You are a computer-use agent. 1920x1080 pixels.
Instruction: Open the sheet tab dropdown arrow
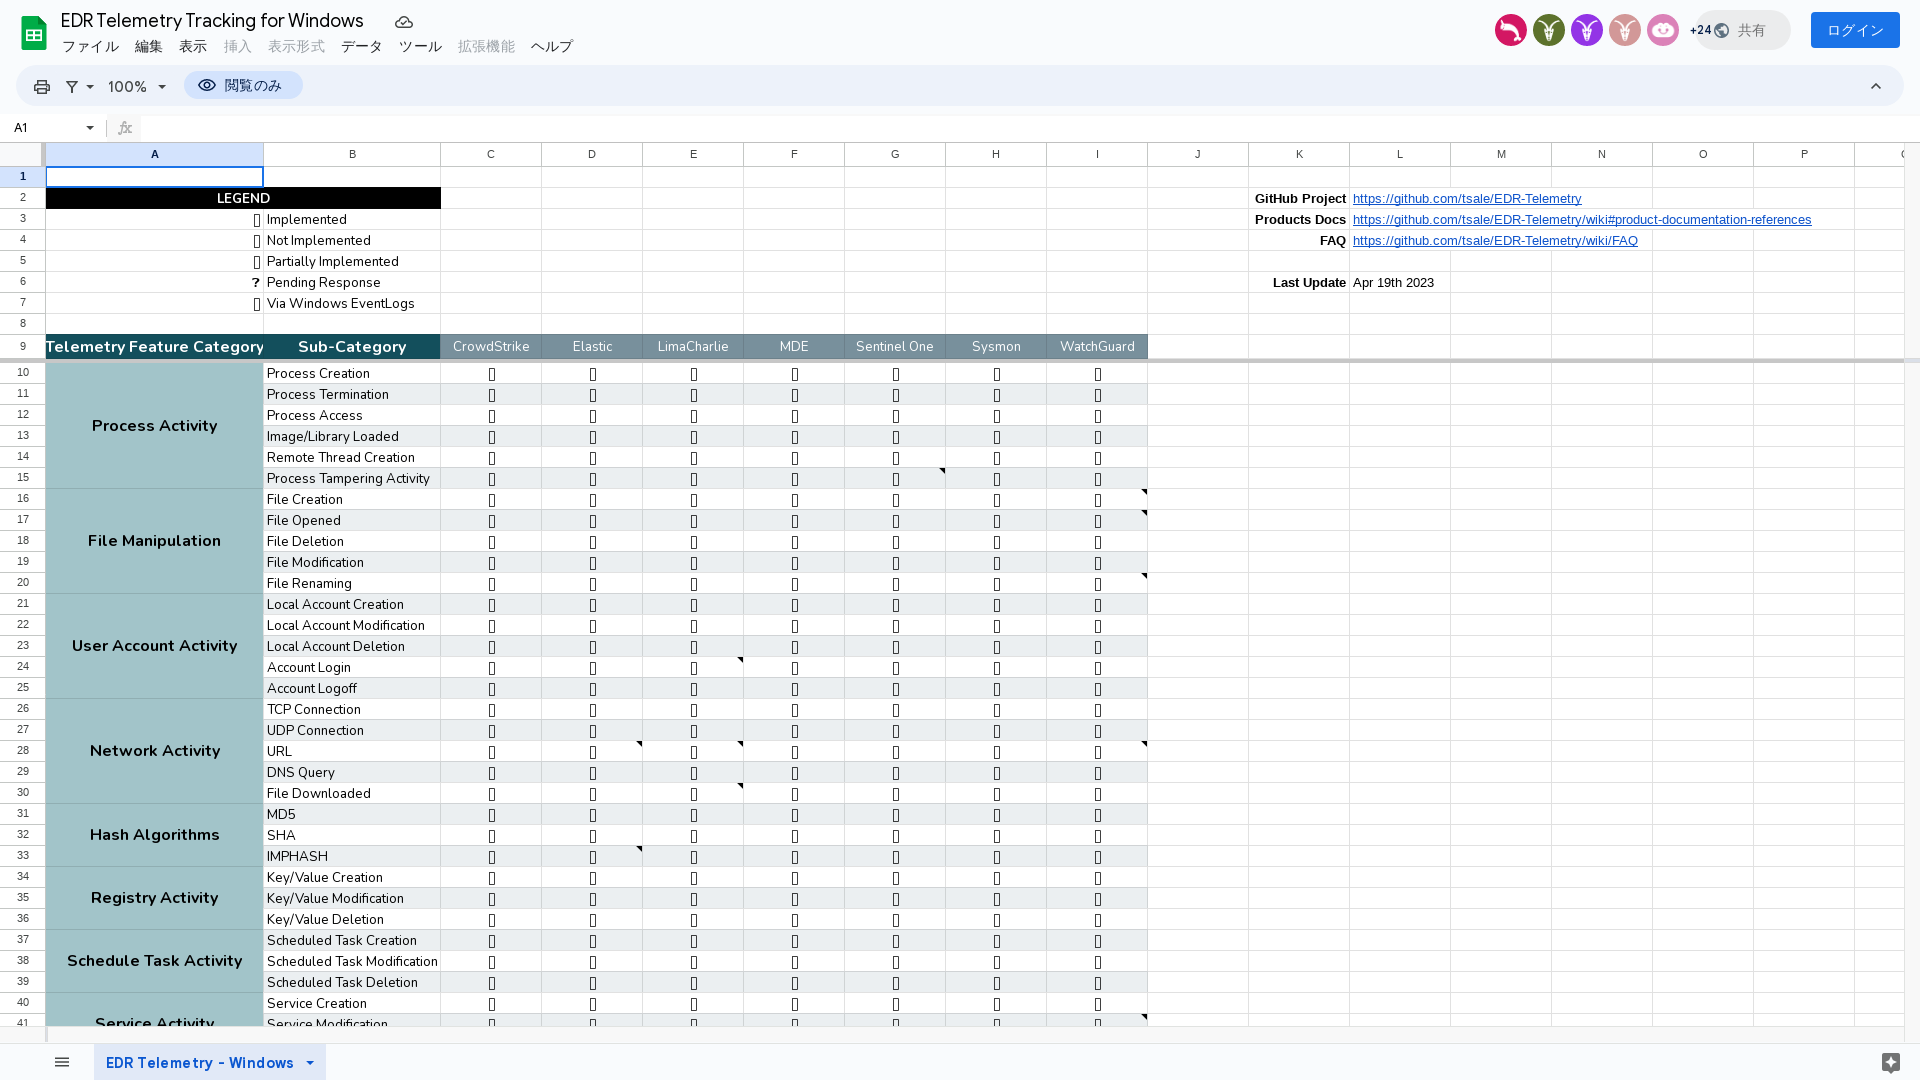(310, 1063)
